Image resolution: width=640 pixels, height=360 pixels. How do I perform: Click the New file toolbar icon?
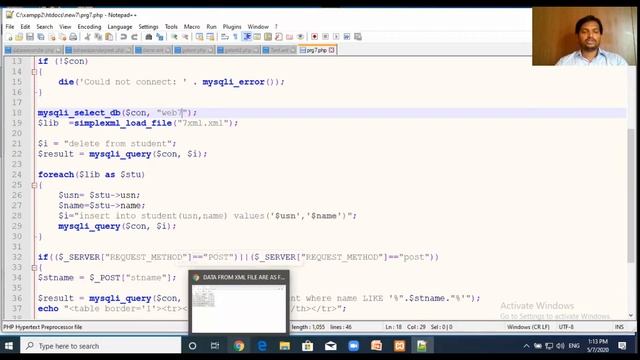9,37
